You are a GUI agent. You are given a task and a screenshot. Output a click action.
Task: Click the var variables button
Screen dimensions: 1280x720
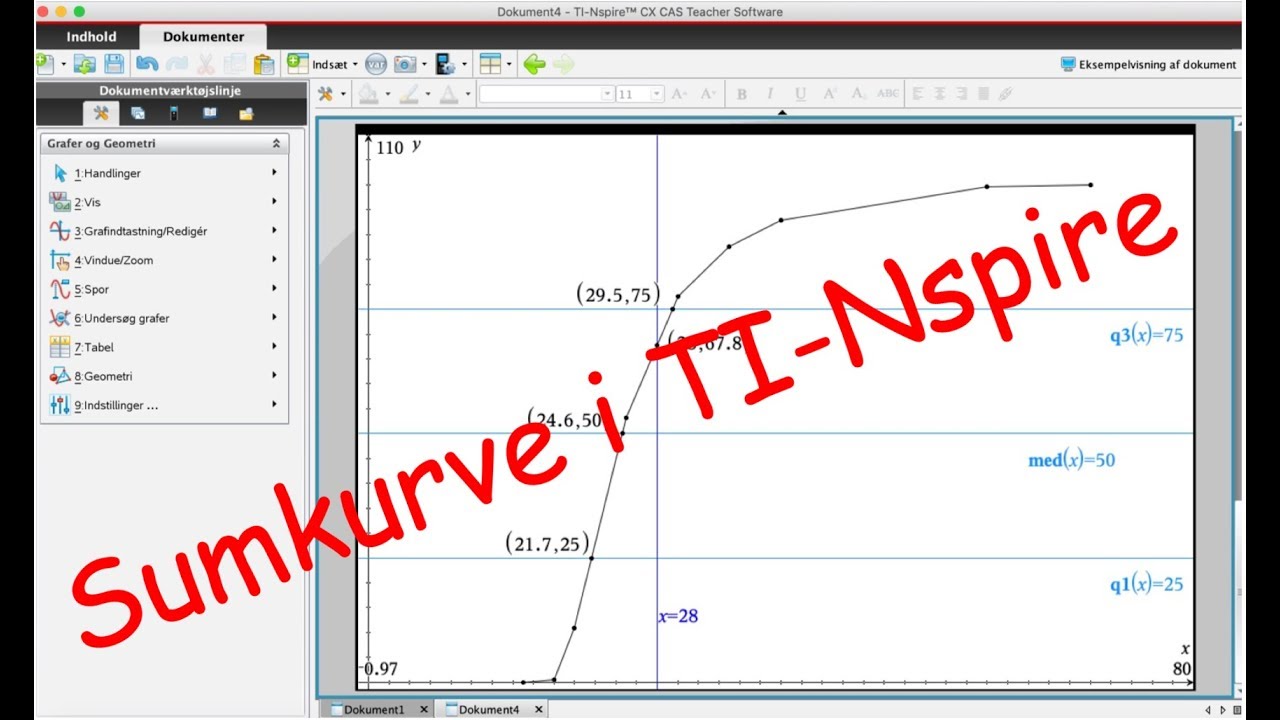[x=376, y=64]
